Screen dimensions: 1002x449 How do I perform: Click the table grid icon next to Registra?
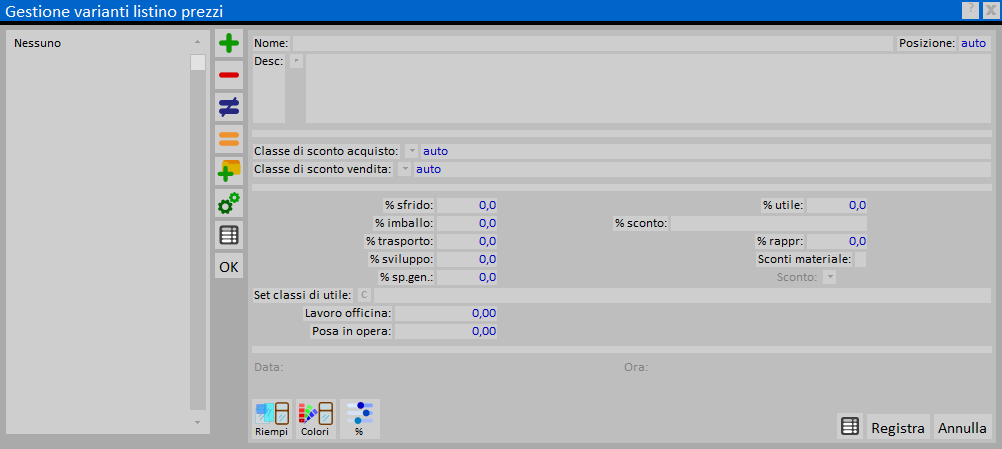coord(850,427)
